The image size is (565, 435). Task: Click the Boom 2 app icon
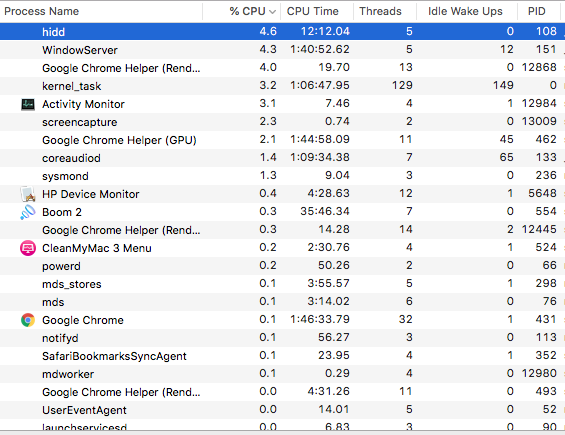click(28, 212)
